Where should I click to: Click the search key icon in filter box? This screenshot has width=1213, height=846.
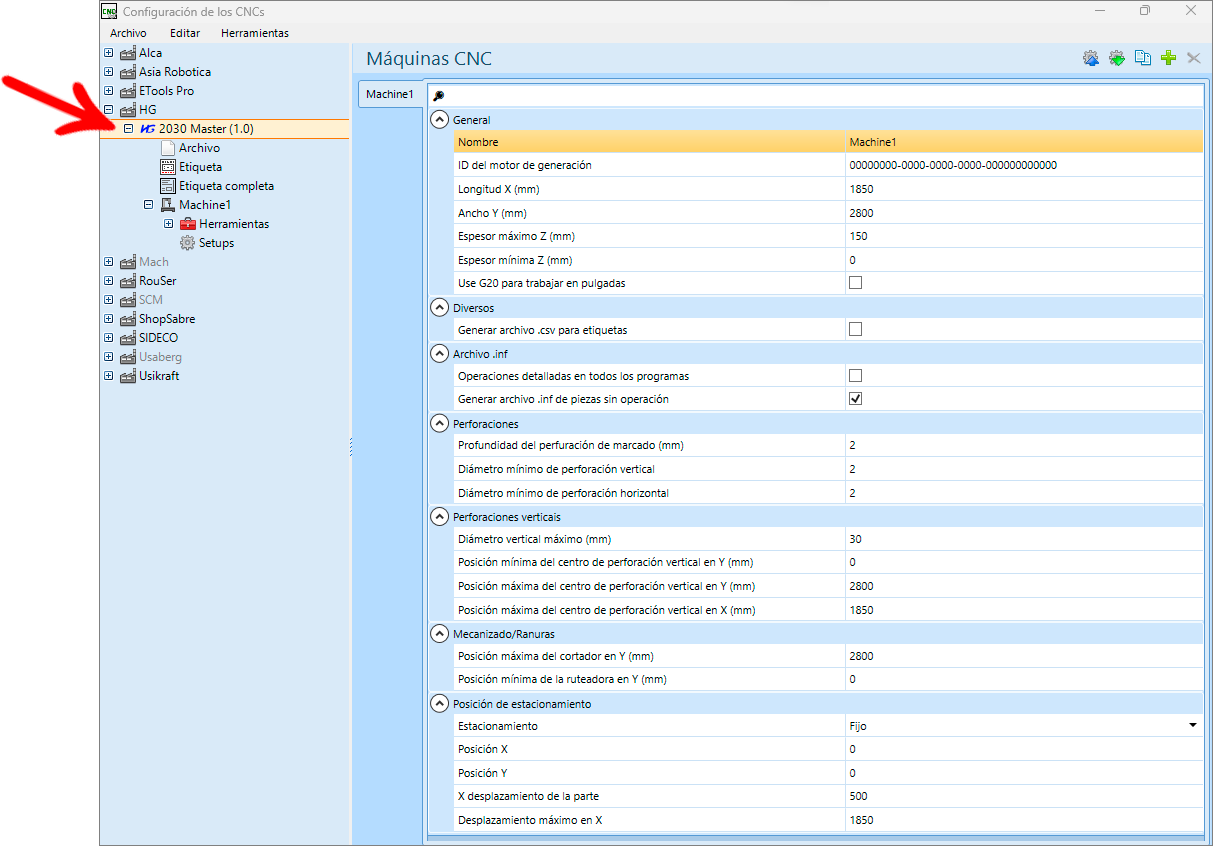438,96
